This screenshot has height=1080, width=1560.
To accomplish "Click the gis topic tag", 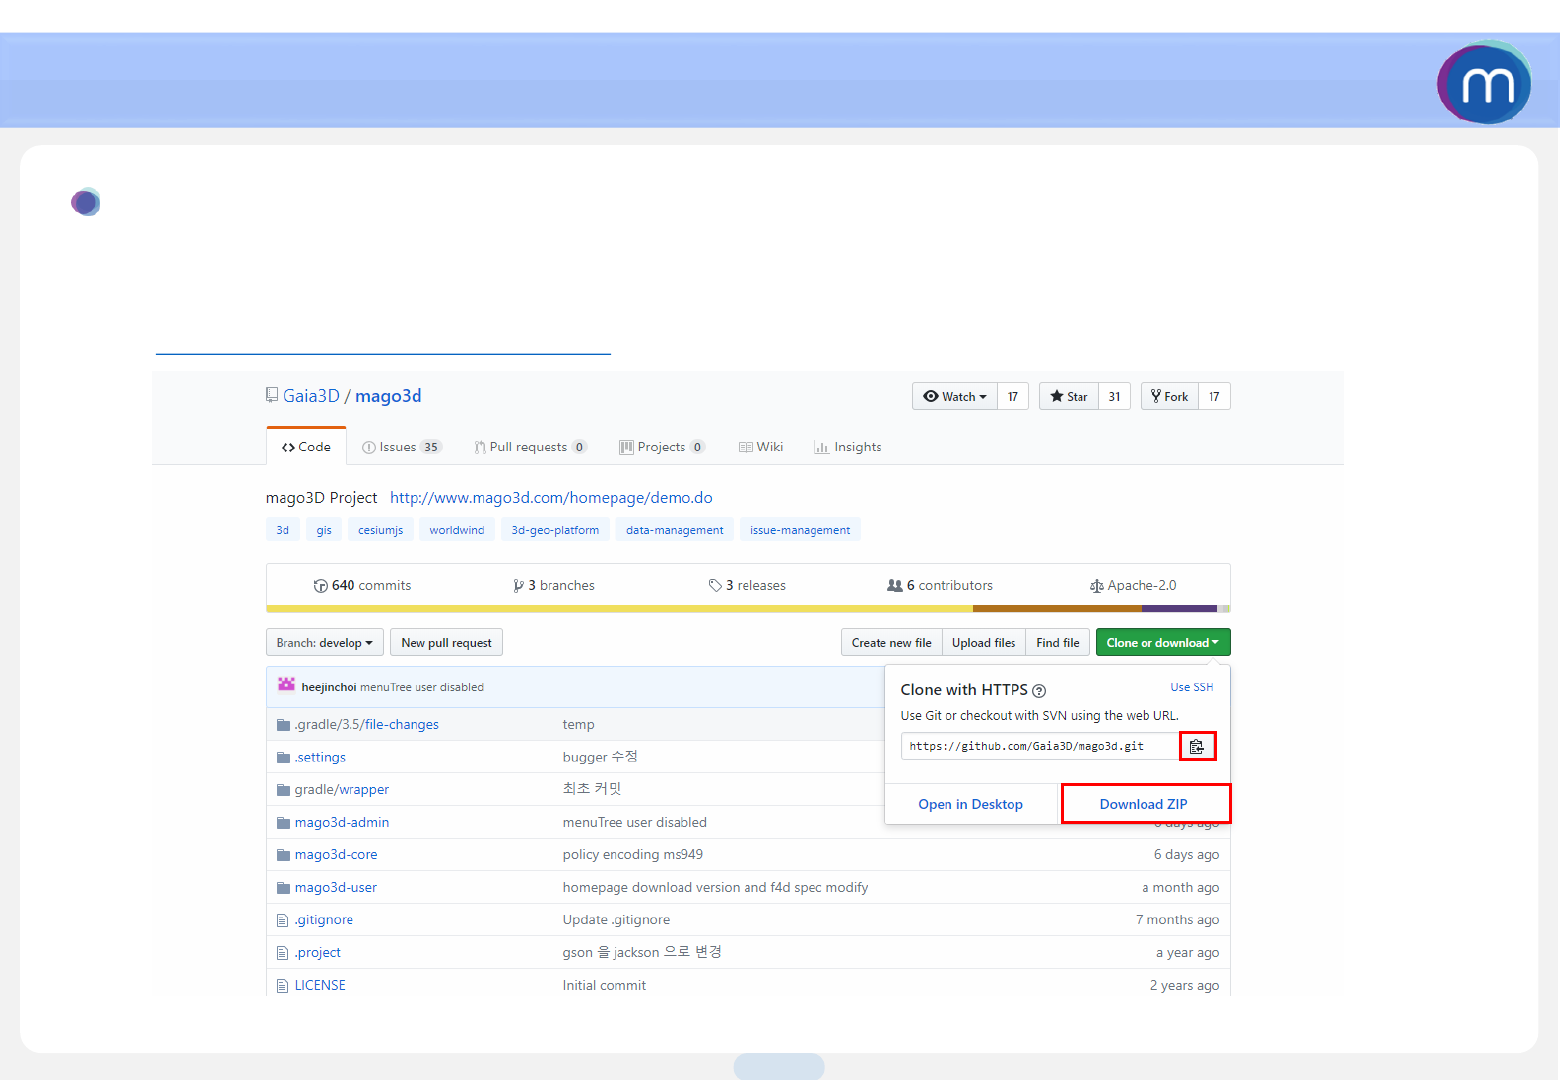I will tap(324, 530).
